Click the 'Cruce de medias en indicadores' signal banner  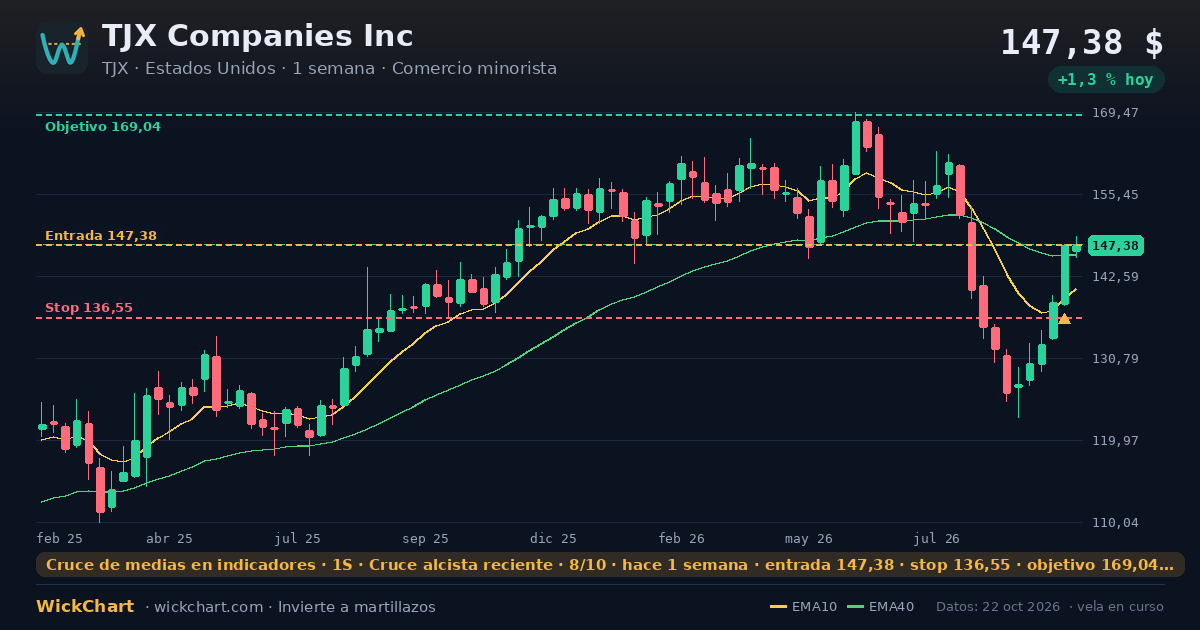pyautogui.click(x=610, y=565)
